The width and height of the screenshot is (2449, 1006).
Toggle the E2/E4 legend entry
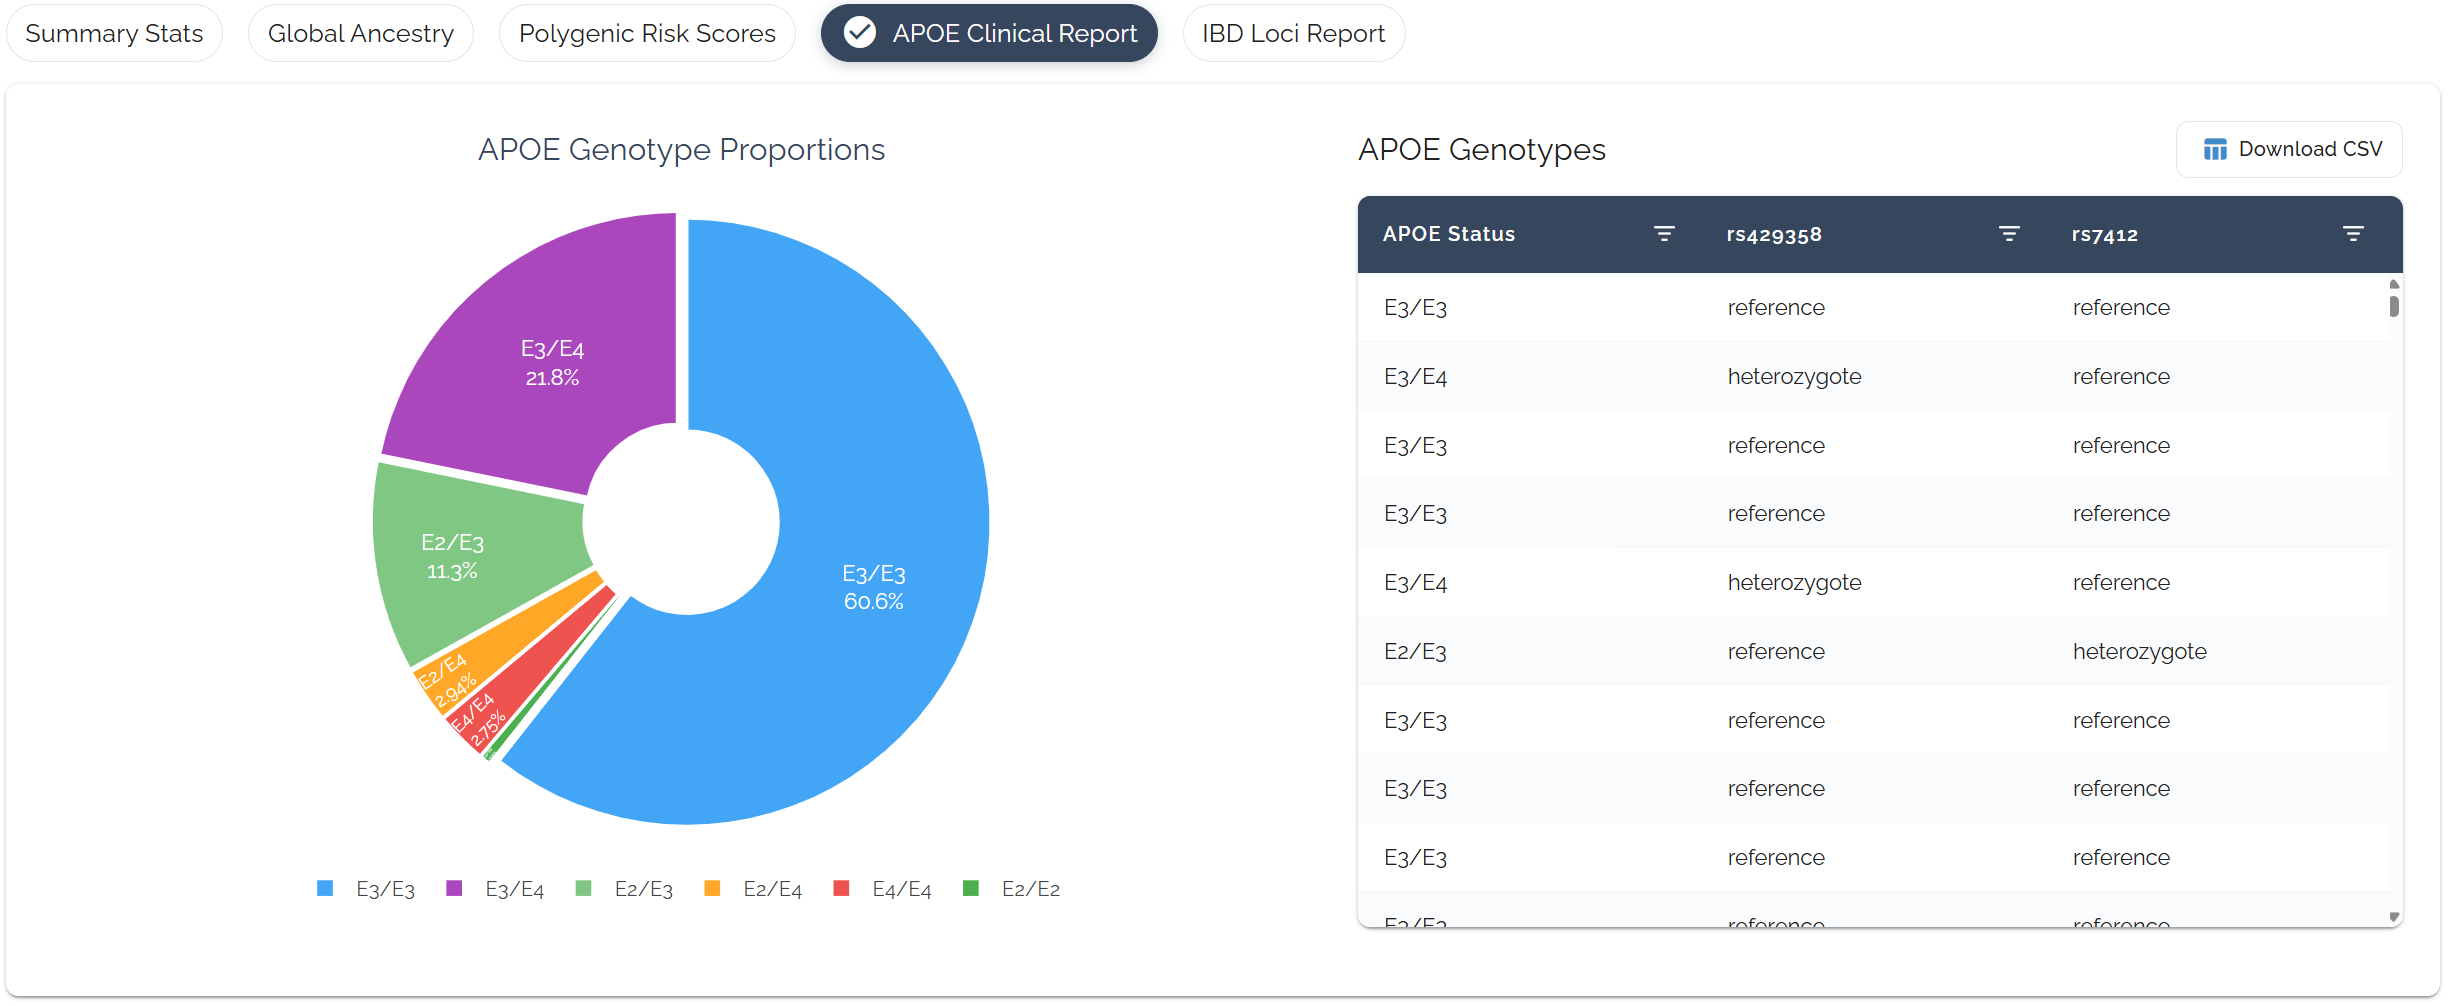753,889
